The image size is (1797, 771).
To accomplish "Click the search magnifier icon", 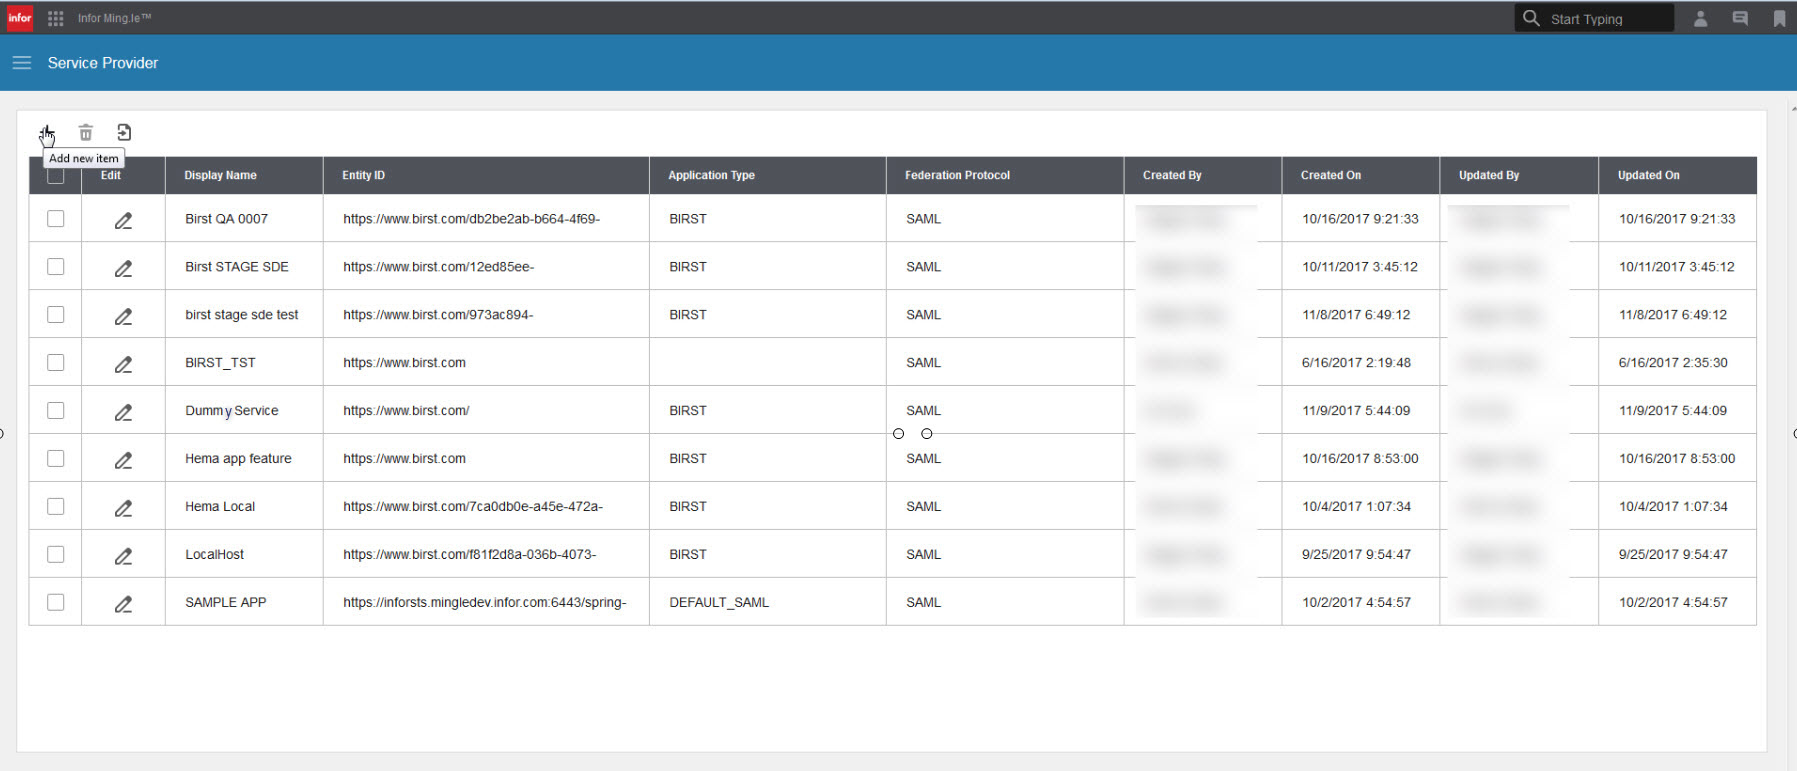I will 1531,18.
